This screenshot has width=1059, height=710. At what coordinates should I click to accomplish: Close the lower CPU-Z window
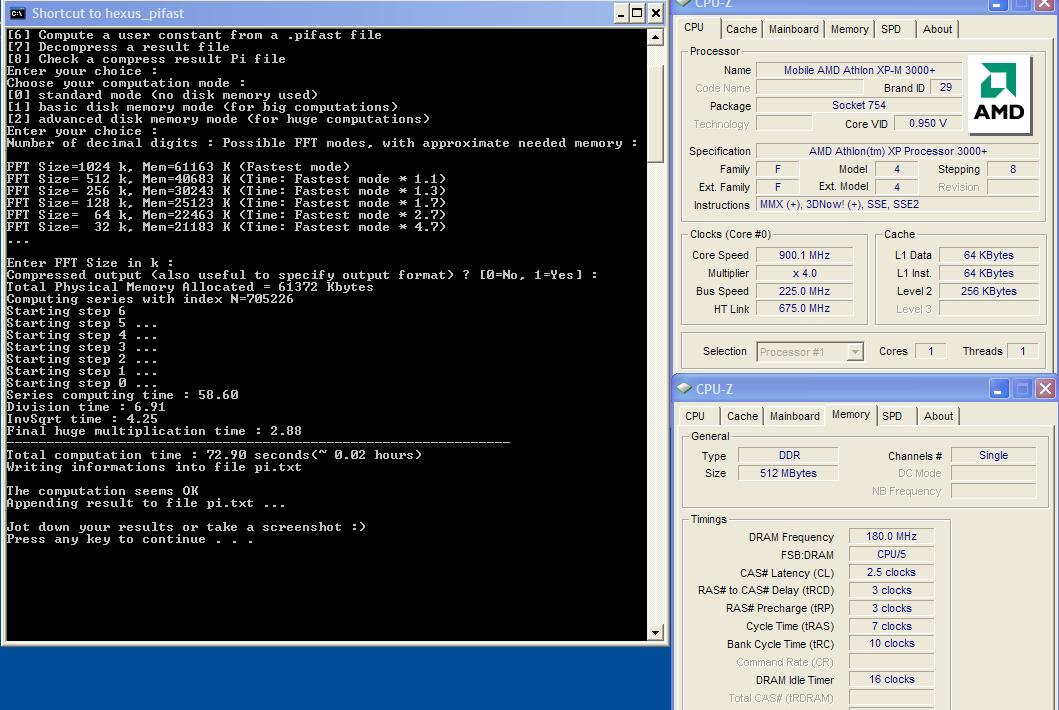[x=1045, y=388]
